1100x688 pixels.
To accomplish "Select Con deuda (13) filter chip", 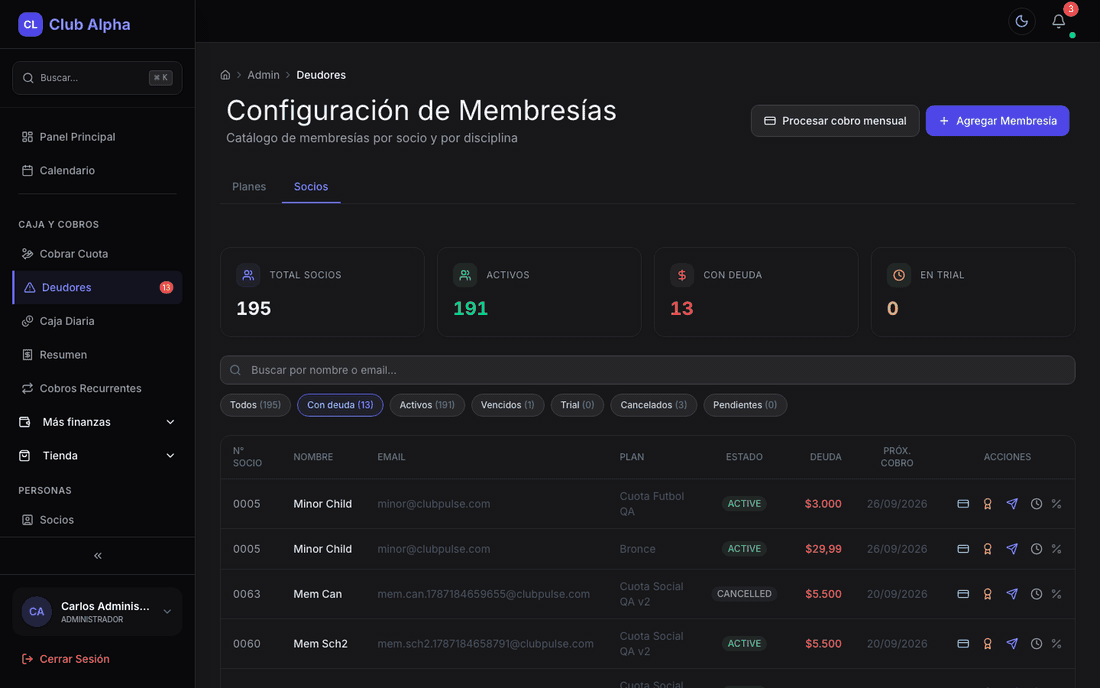I will pyautogui.click(x=340, y=405).
